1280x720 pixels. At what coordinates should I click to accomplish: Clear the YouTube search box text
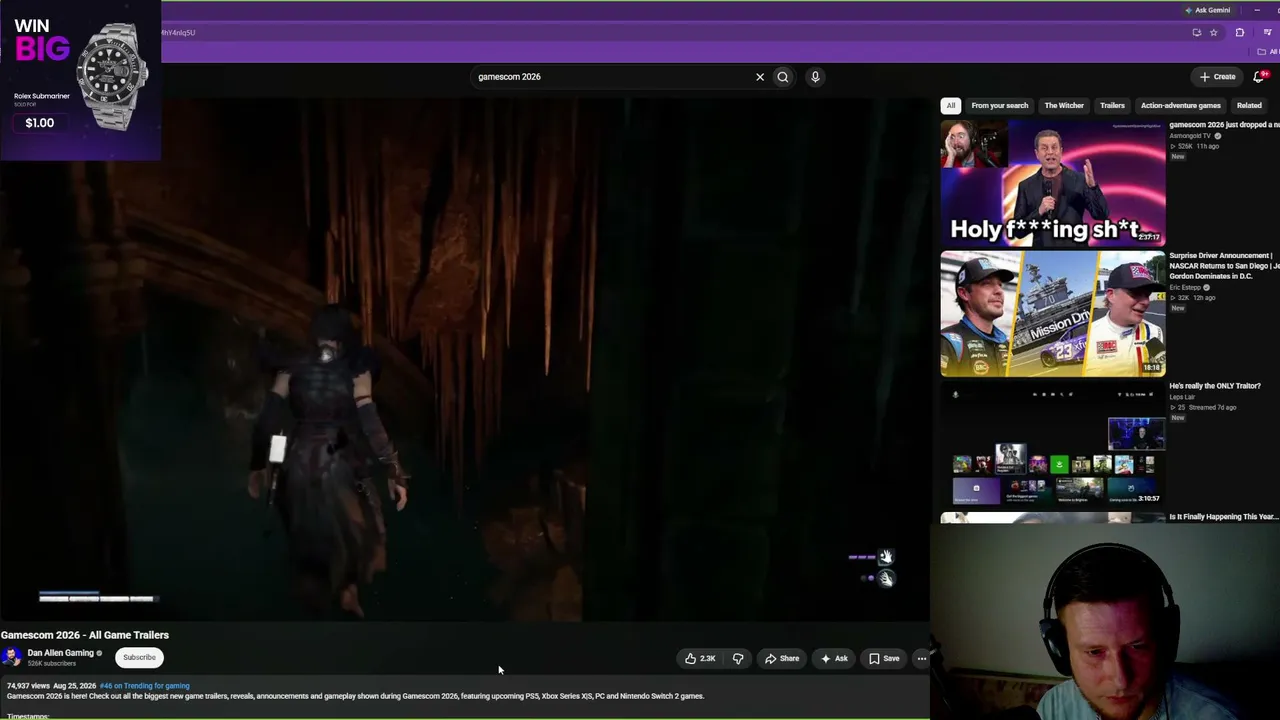(x=760, y=77)
